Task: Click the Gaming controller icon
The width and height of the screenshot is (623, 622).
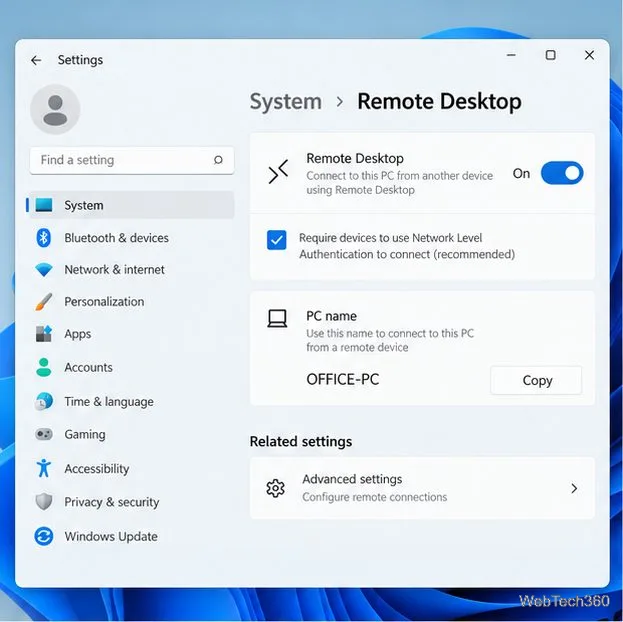Action: pyautogui.click(x=44, y=434)
